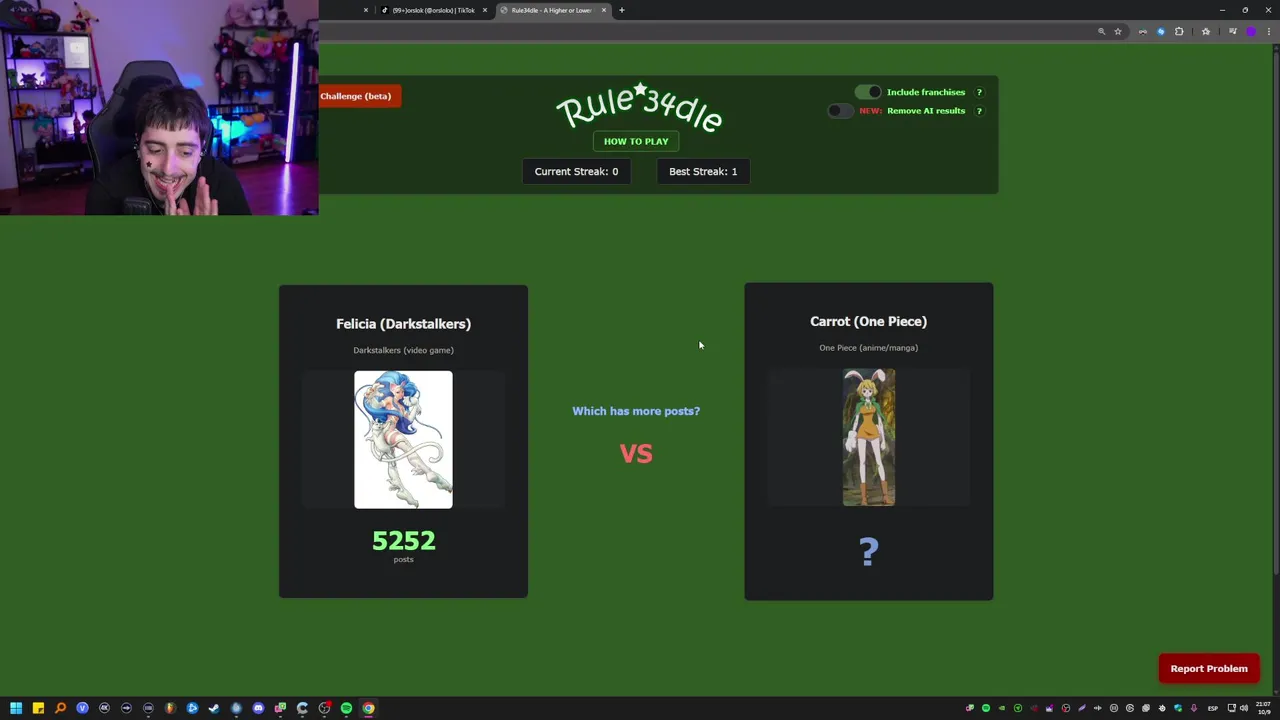Click the Rule34dle logo

[x=639, y=107]
